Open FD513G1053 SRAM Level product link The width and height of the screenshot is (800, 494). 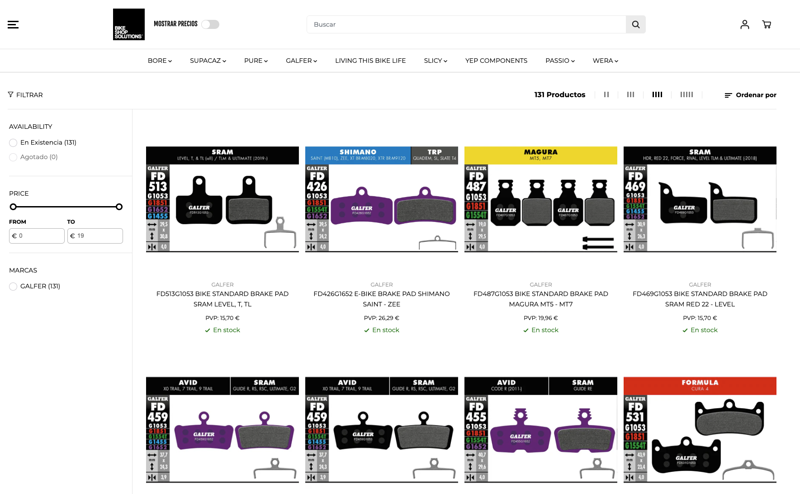[222, 299]
